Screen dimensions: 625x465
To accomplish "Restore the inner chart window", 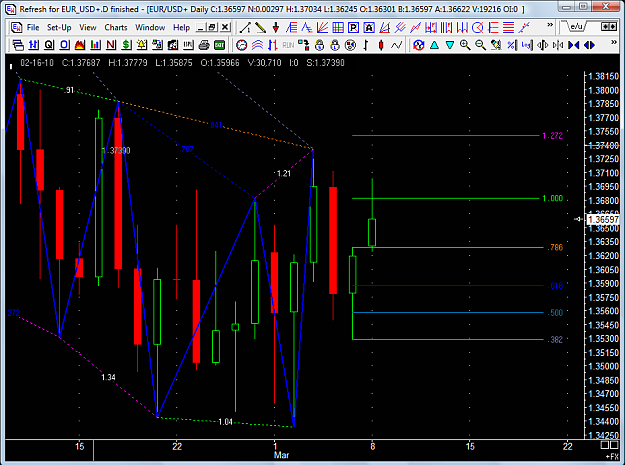I will pos(212,27).
